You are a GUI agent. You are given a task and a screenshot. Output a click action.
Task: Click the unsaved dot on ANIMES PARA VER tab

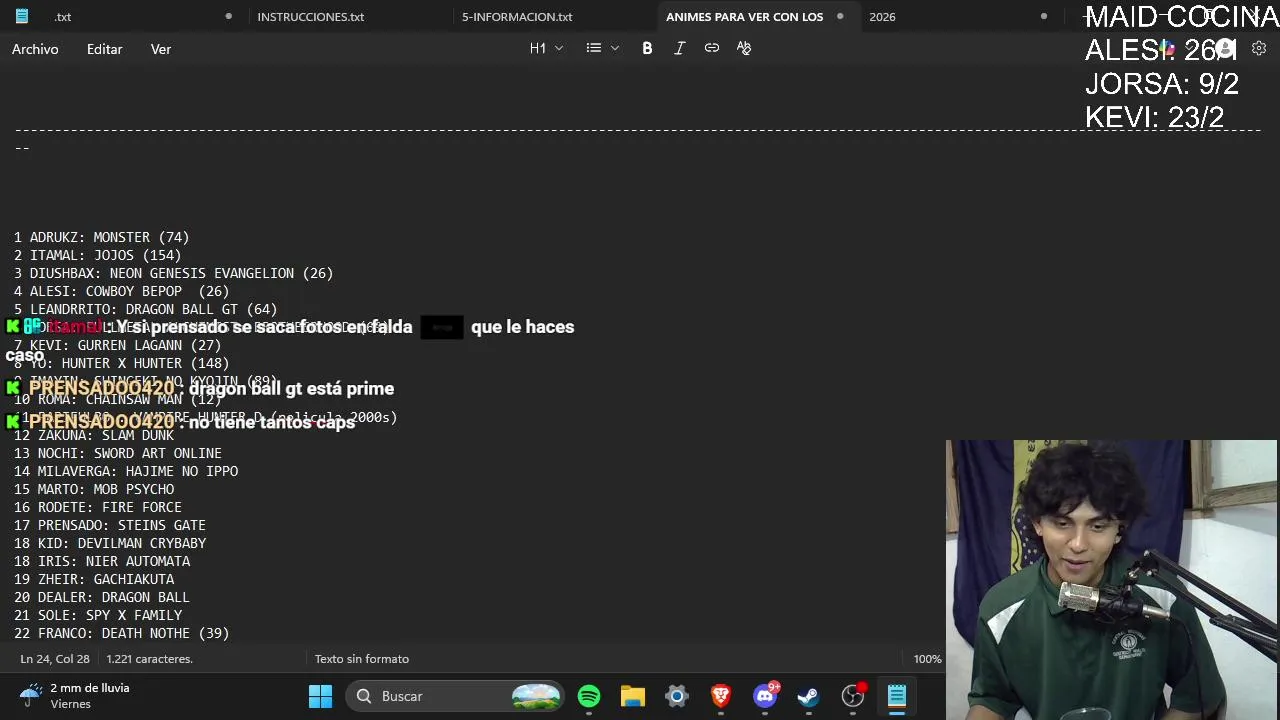tap(840, 16)
